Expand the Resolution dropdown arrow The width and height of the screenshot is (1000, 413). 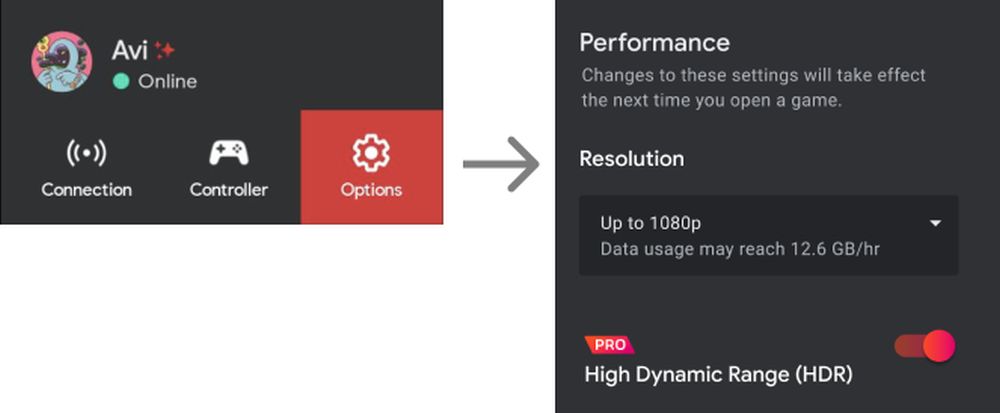point(935,223)
